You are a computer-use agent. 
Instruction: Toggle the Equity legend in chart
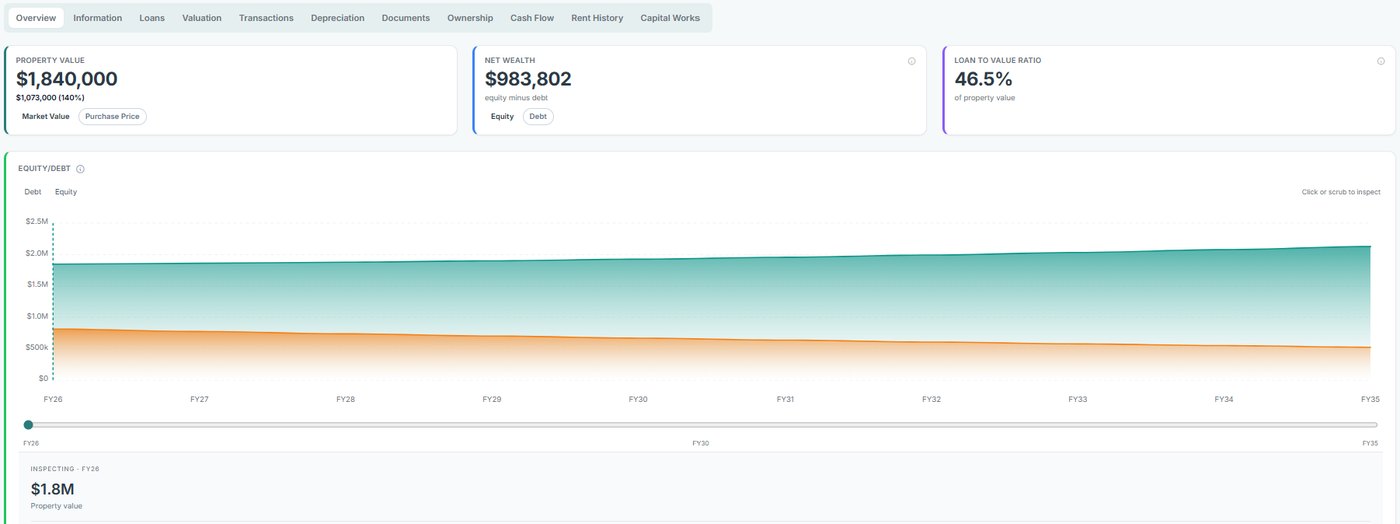66,192
